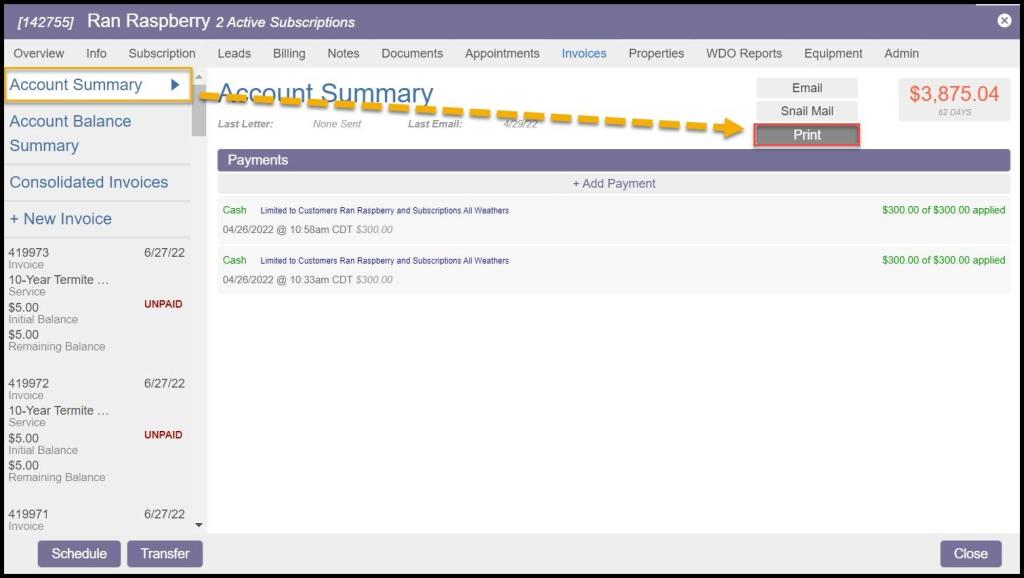Screen dimensions: 1024x578
Task: Close the customer dialog with X icon
Action: point(1004,20)
